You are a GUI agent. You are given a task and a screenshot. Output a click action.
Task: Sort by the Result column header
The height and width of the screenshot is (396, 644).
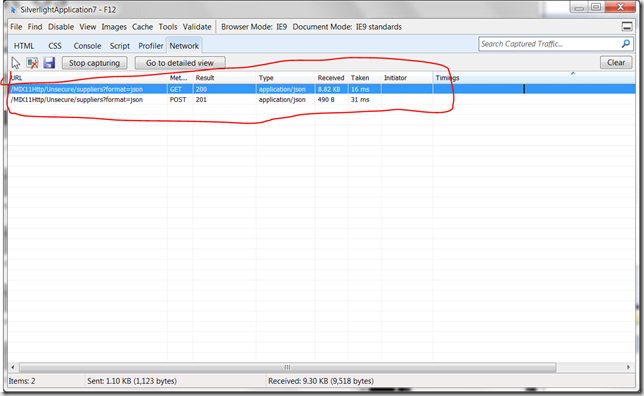coord(224,78)
